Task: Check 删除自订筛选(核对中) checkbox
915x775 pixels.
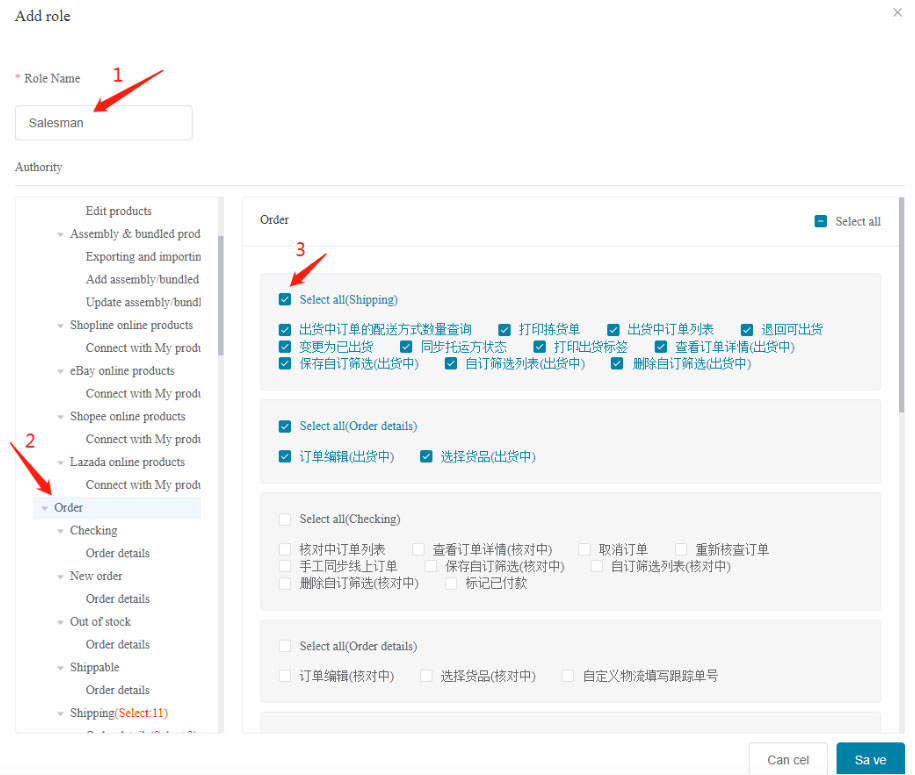Action: coord(285,583)
